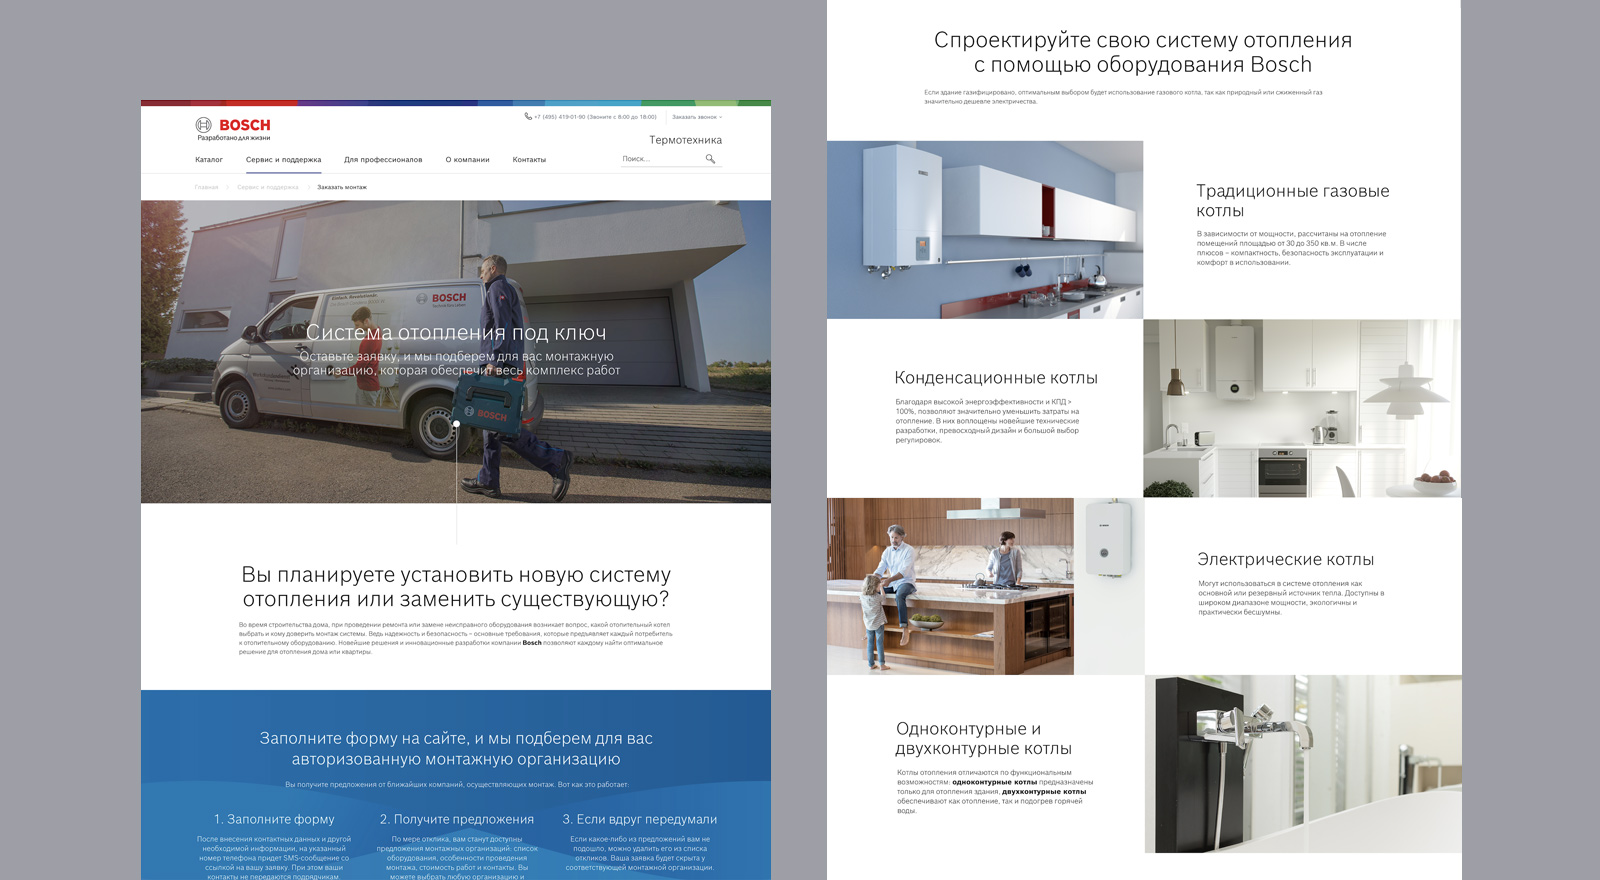The width and height of the screenshot is (1600, 880).
Task: Click the Термотехника header label
Action: 685,140
